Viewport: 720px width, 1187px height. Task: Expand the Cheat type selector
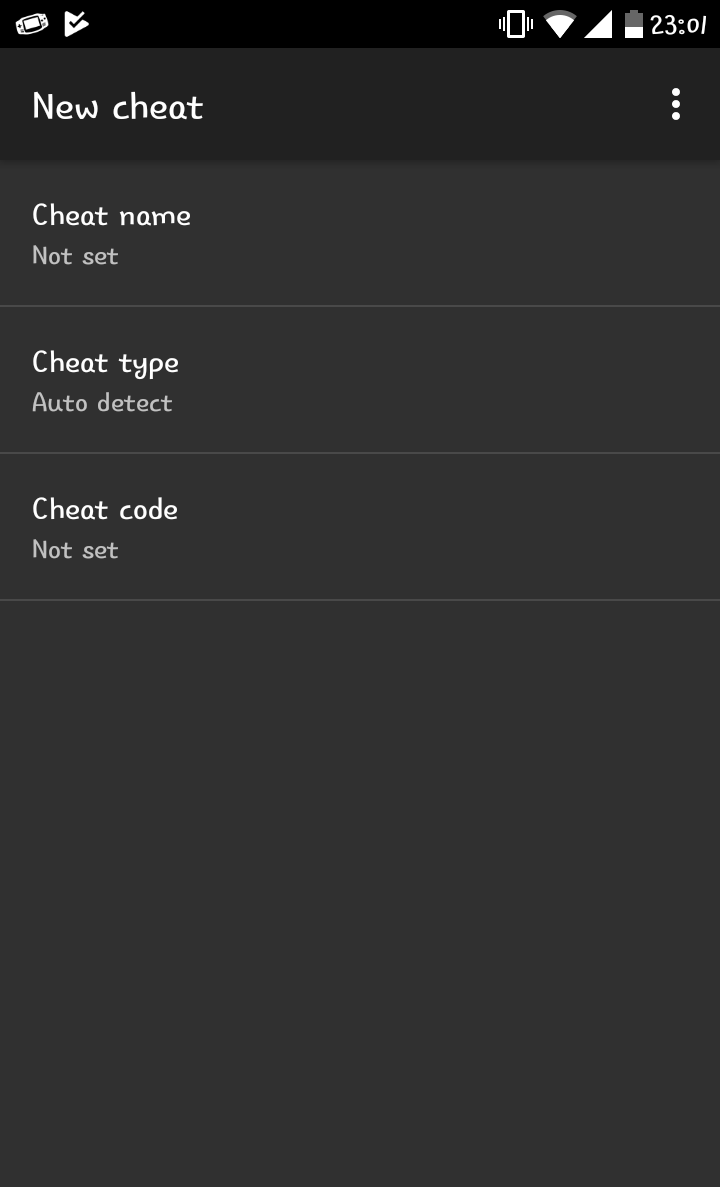click(x=360, y=381)
